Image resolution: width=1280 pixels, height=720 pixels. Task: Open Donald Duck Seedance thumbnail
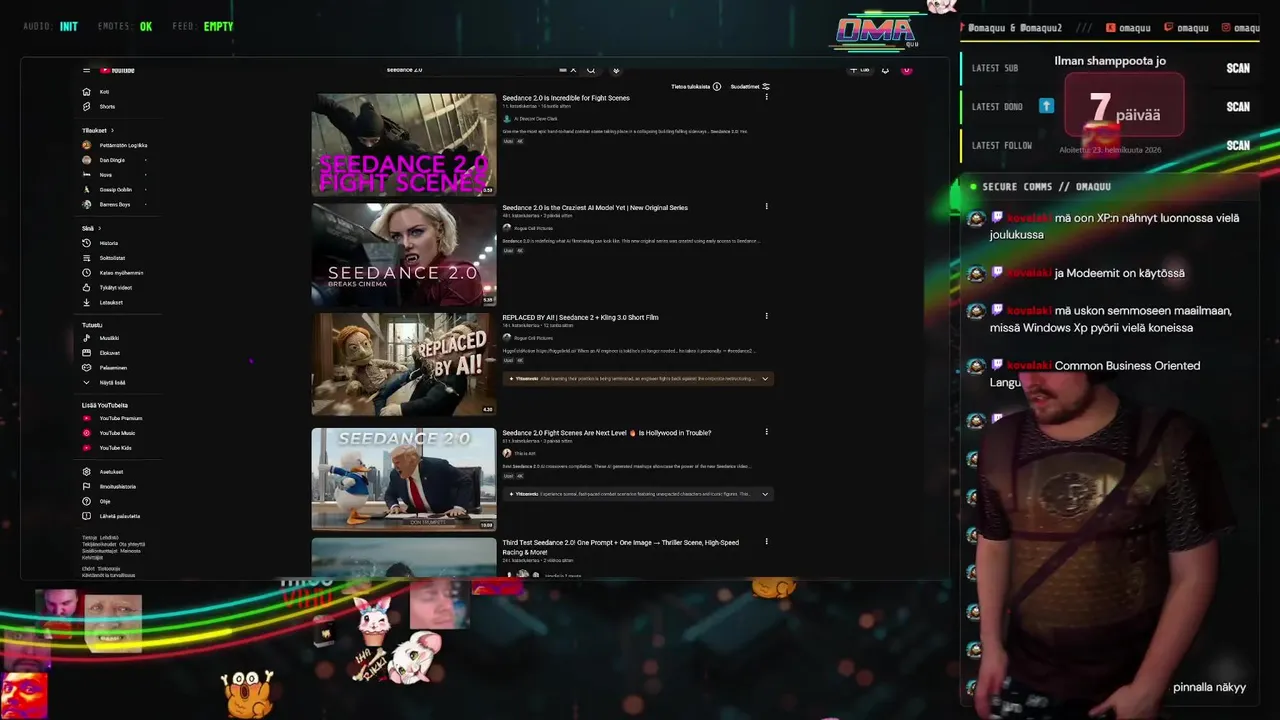coord(404,479)
